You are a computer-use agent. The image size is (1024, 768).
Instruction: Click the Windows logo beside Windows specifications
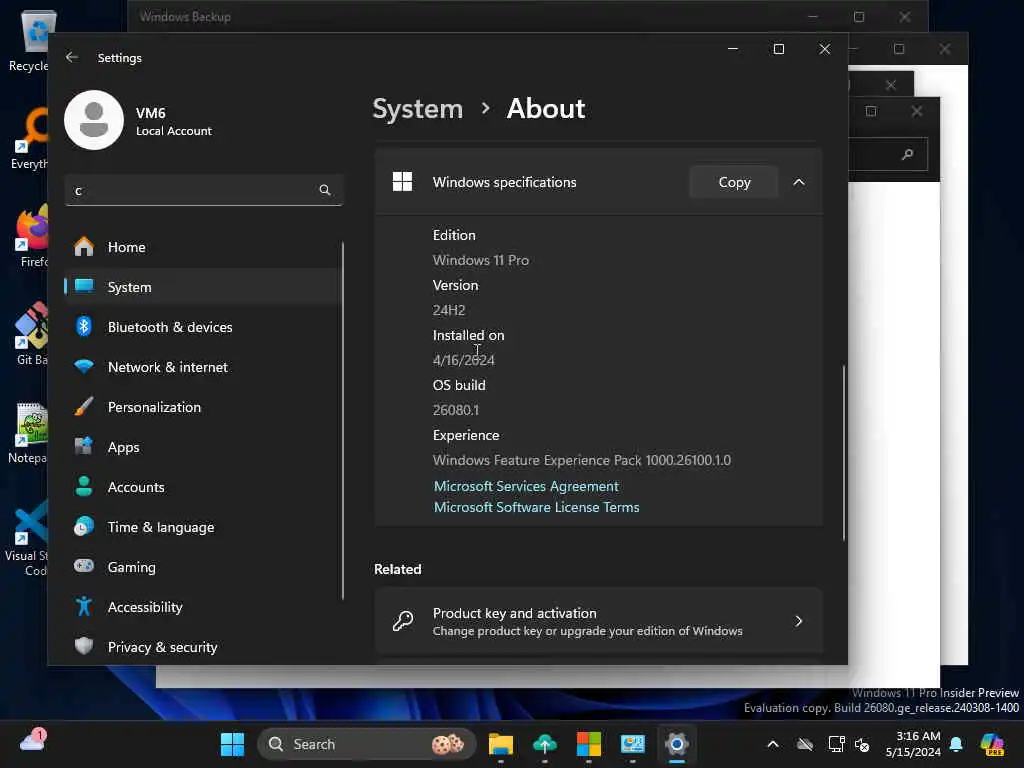(x=402, y=182)
